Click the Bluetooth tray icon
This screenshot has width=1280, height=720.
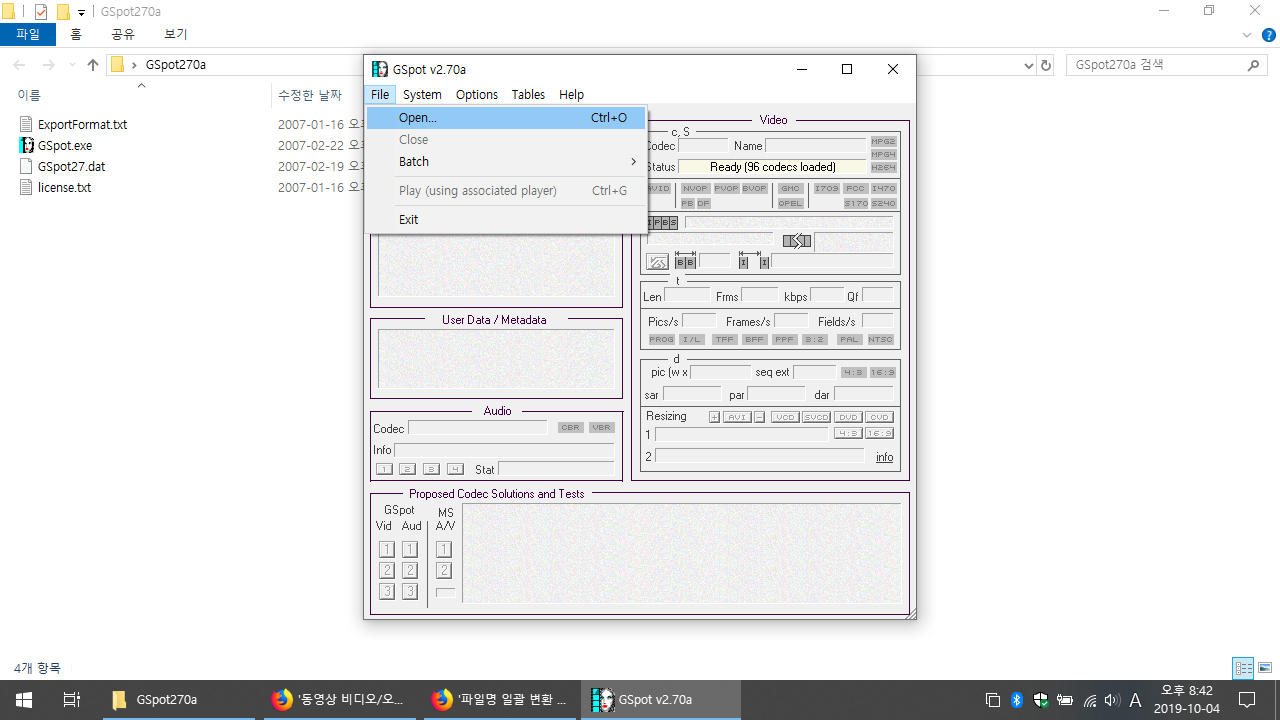point(1017,700)
